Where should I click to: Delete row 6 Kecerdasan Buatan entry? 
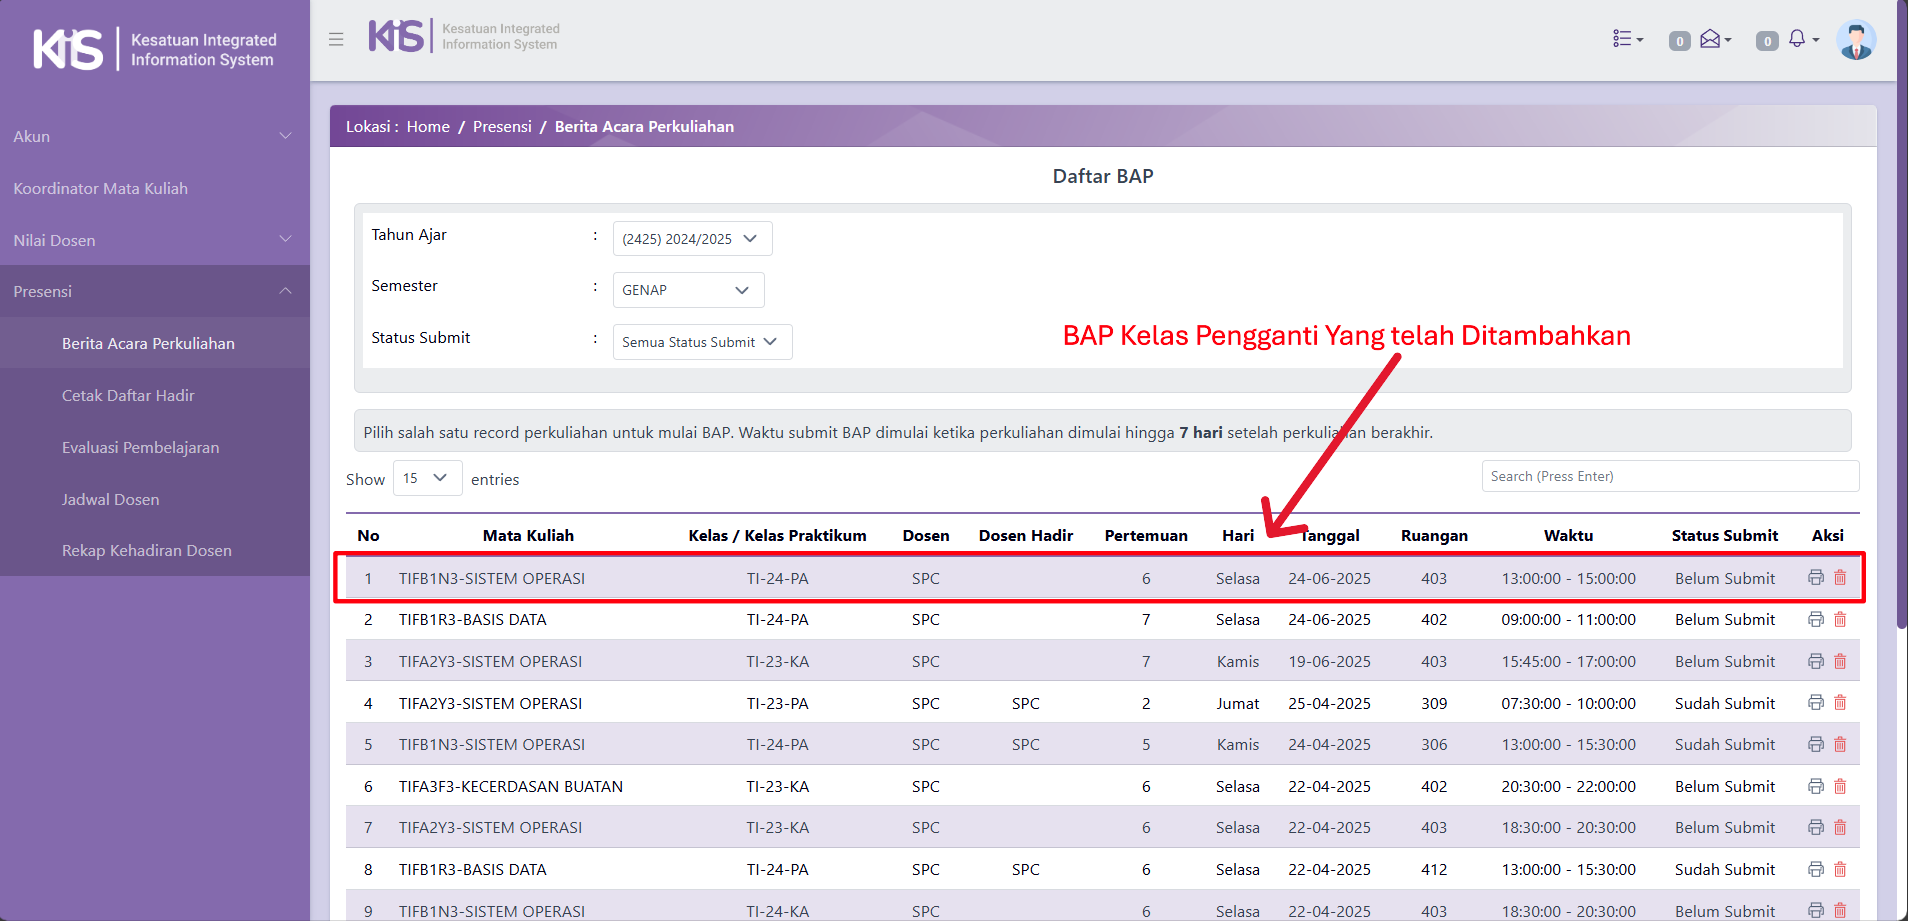click(x=1840, y=786)
